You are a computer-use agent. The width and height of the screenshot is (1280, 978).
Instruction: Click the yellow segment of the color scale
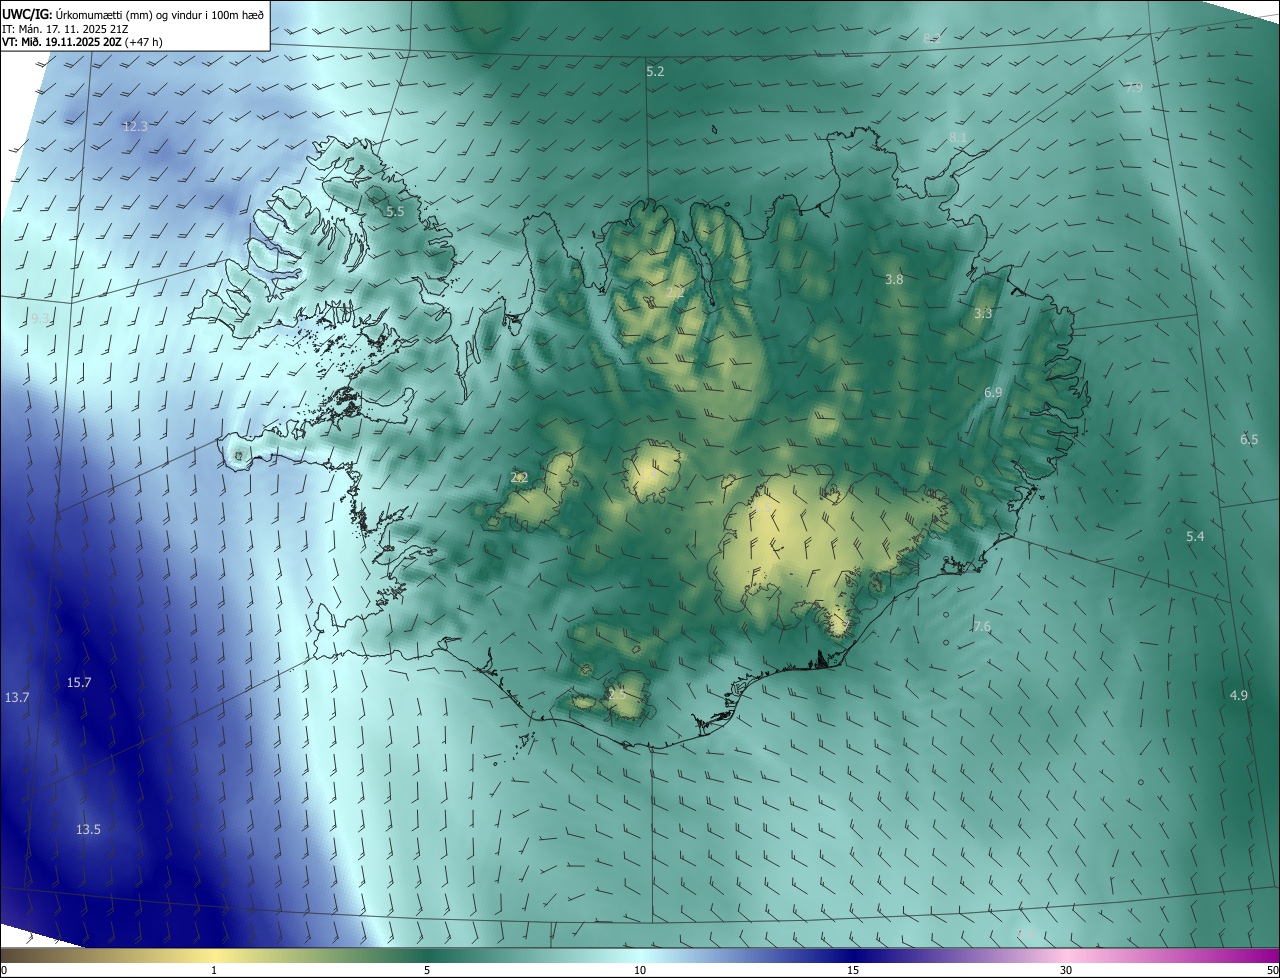pyautogui.click(x=214, y=955)
